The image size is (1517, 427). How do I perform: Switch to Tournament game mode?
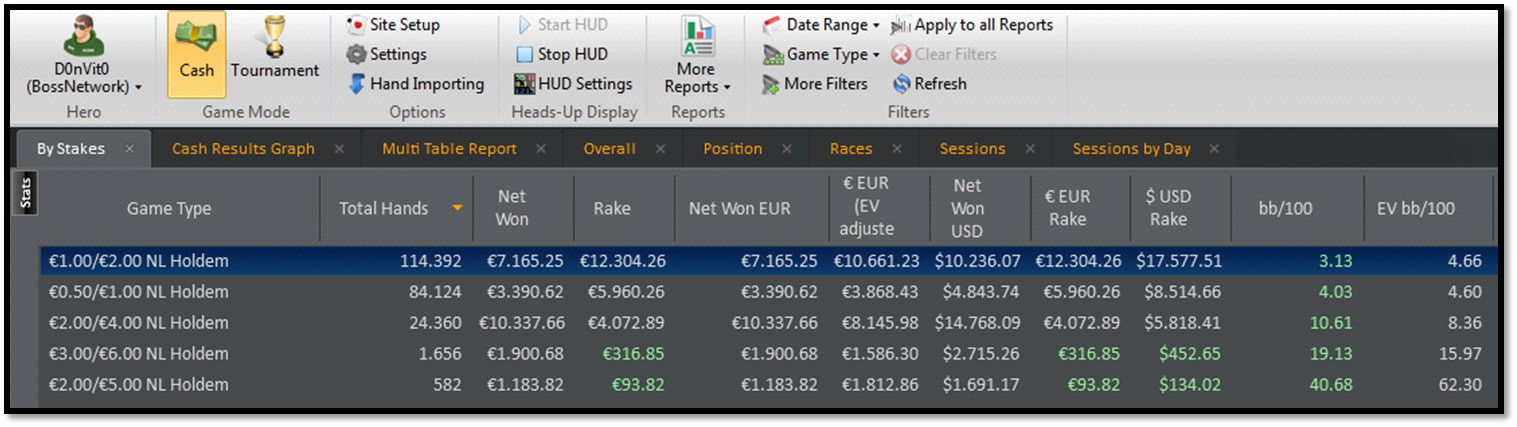[275, 54]
